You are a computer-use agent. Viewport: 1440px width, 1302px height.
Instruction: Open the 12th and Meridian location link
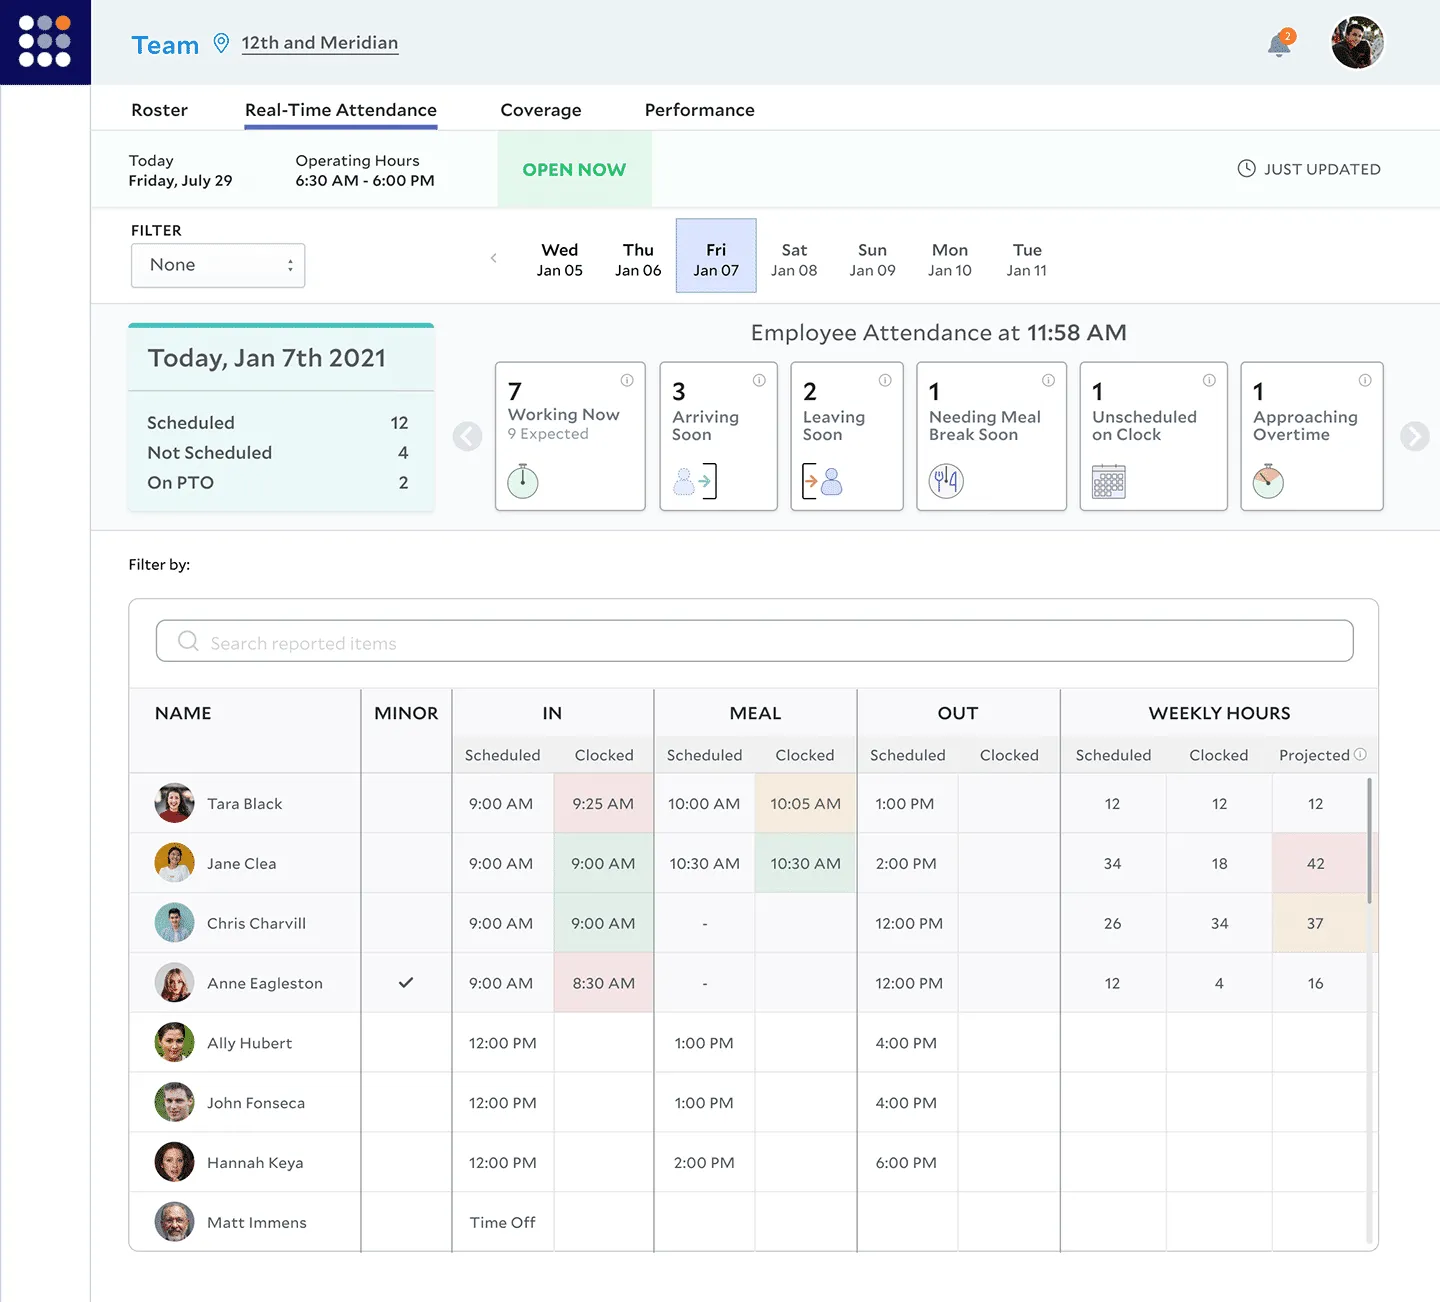(319, 43)
